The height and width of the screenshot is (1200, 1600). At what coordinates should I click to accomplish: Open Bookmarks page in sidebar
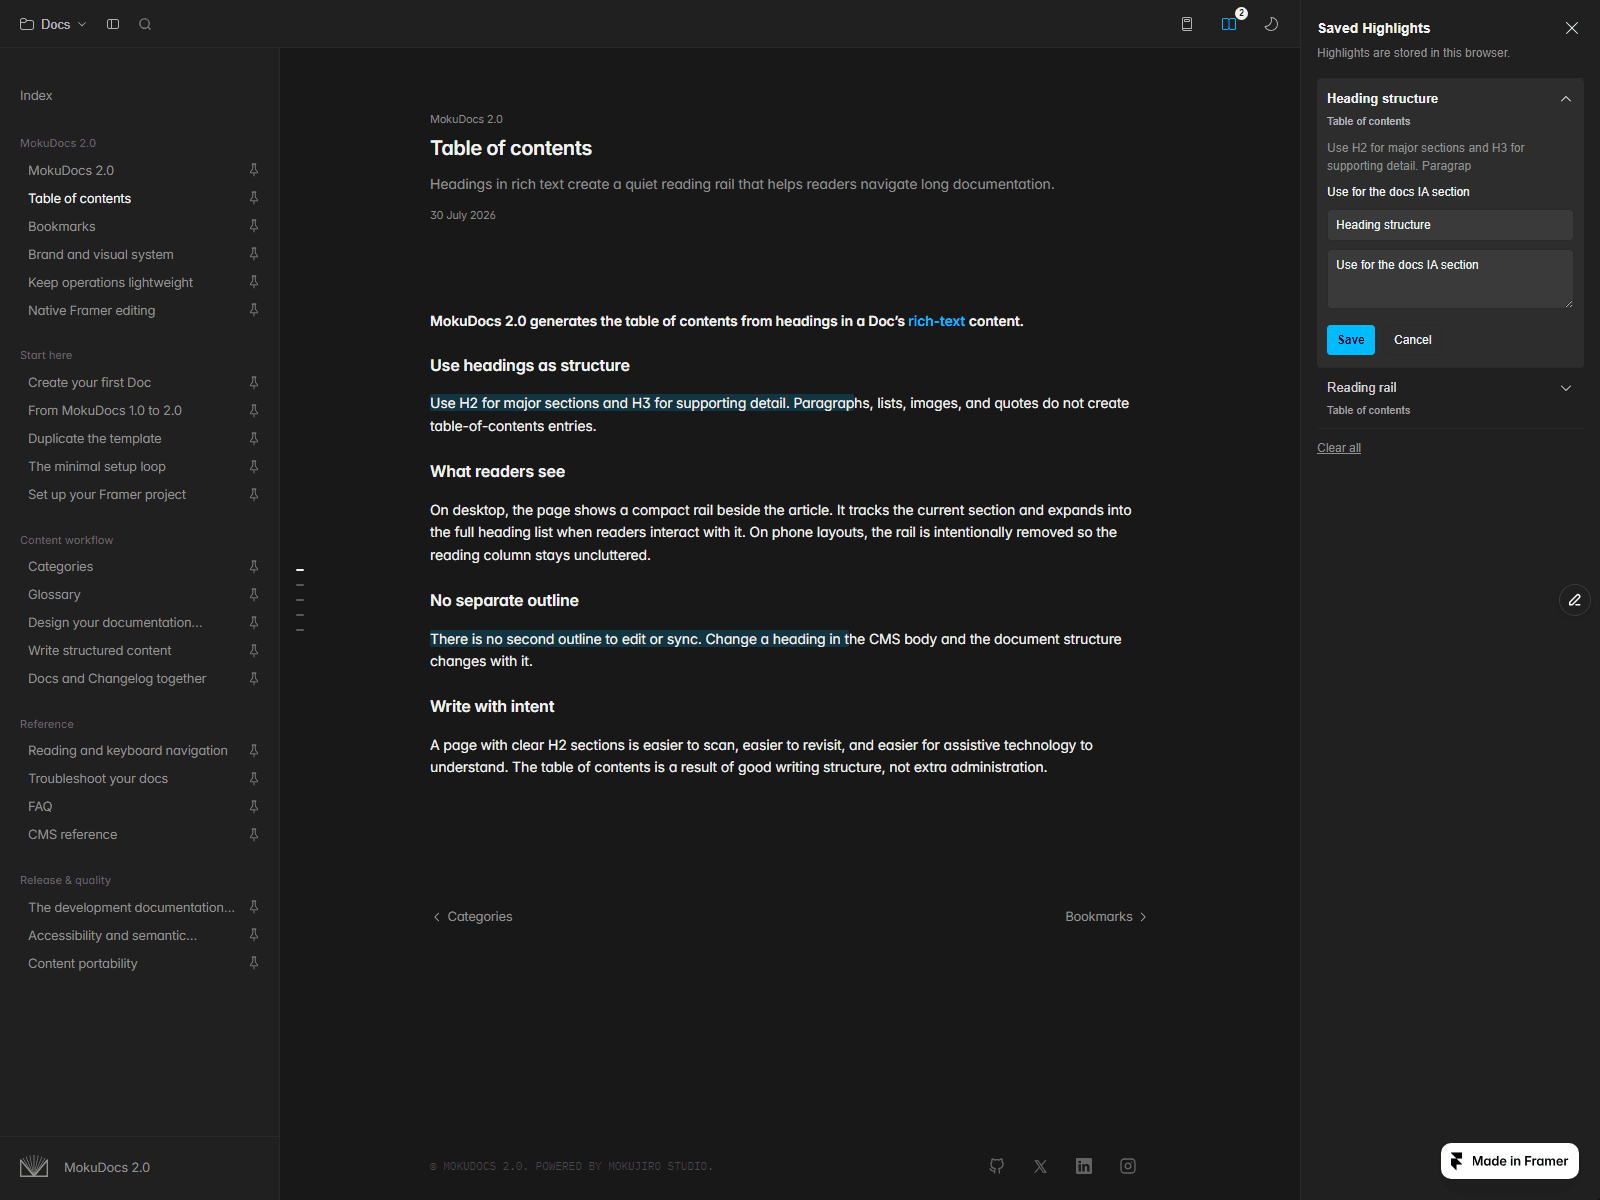tap(62, 226)
